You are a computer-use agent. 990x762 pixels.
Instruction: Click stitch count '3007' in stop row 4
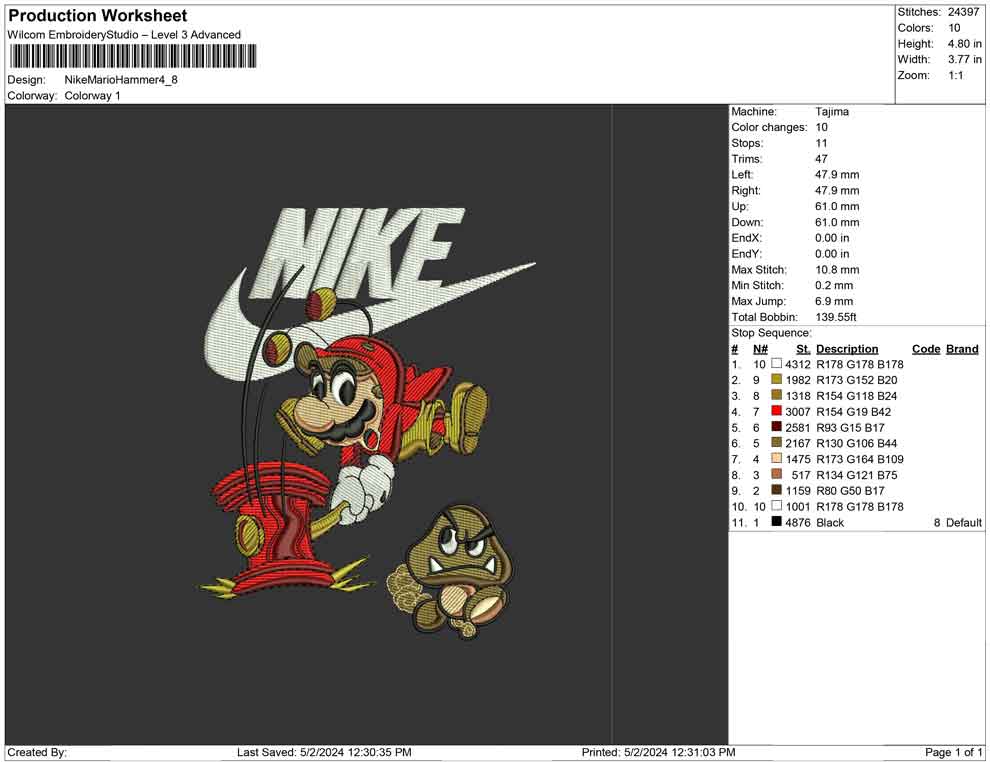coord(797,412)
